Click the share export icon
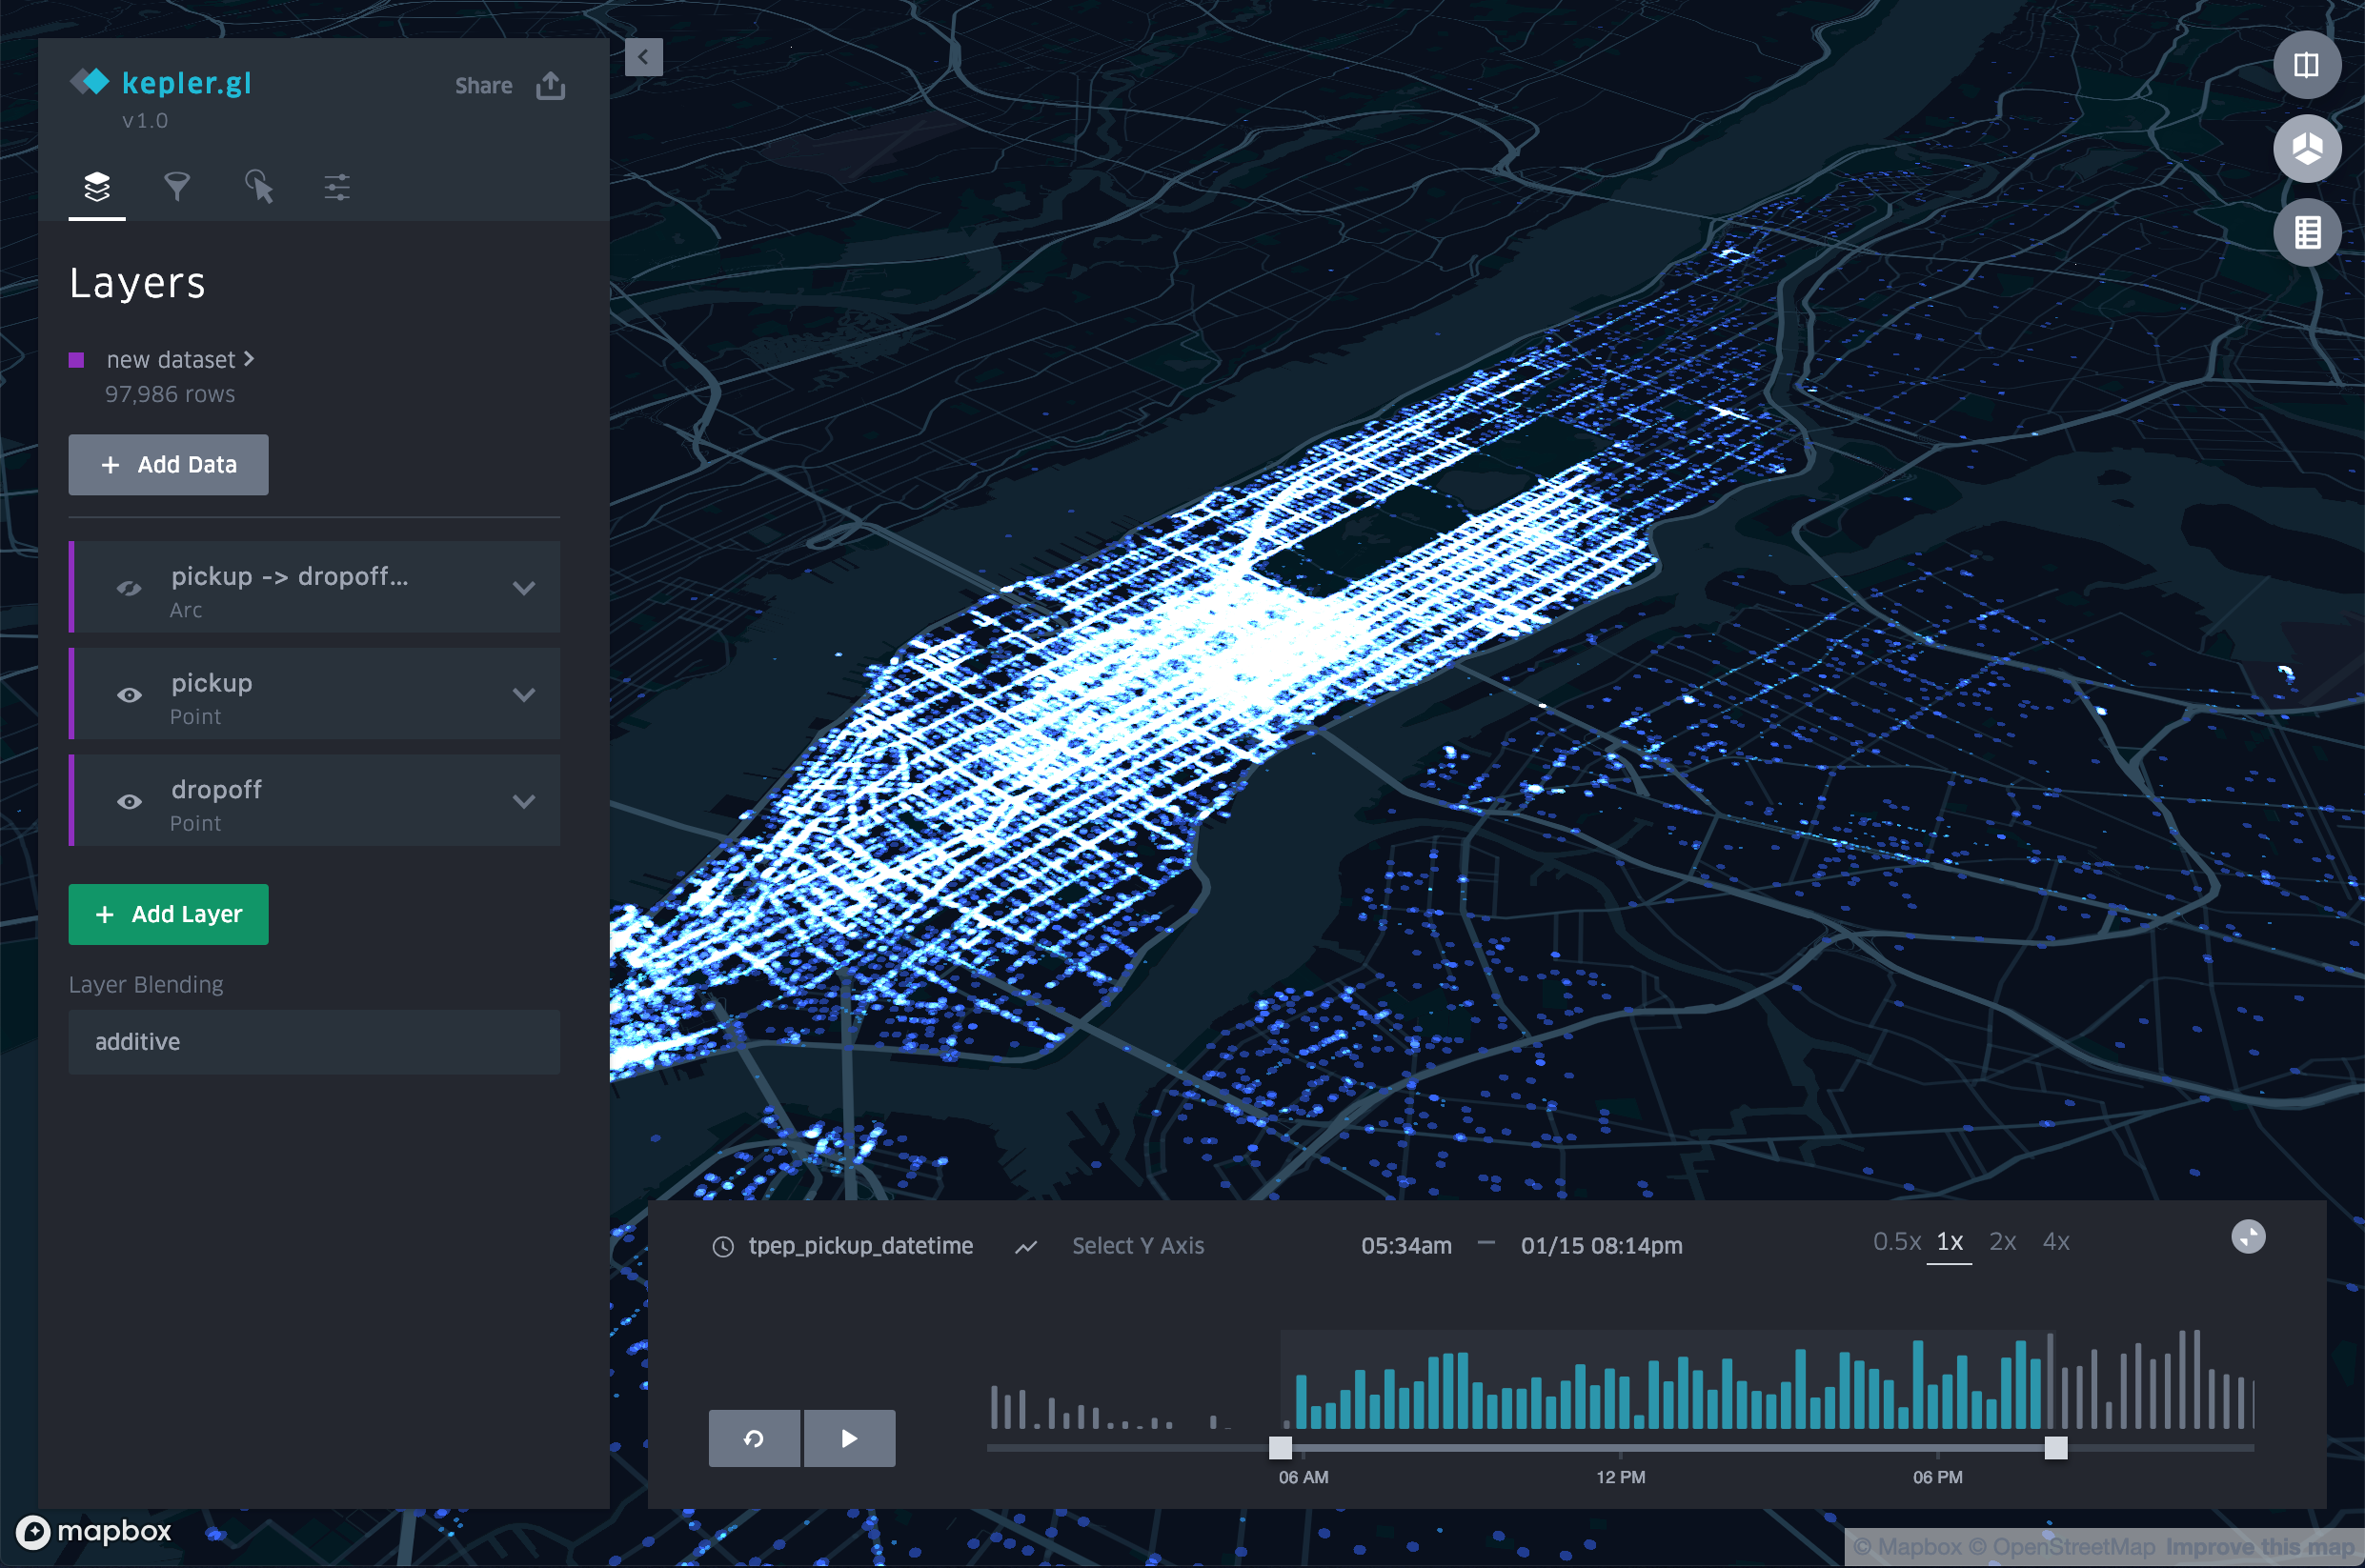The image size is (2365, 1568). tap(551, 85)
